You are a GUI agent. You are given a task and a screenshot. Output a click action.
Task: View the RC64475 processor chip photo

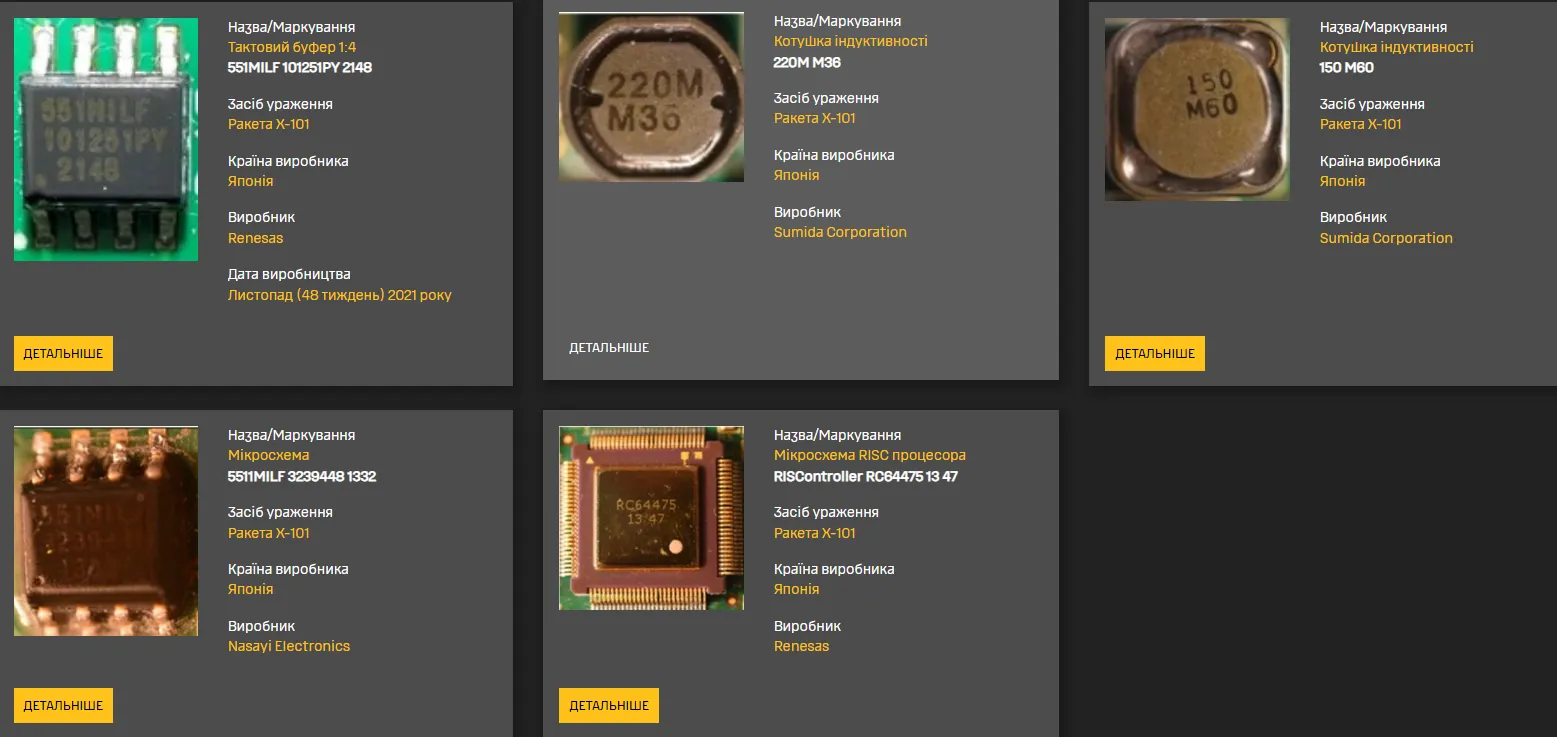pos(651,518)
